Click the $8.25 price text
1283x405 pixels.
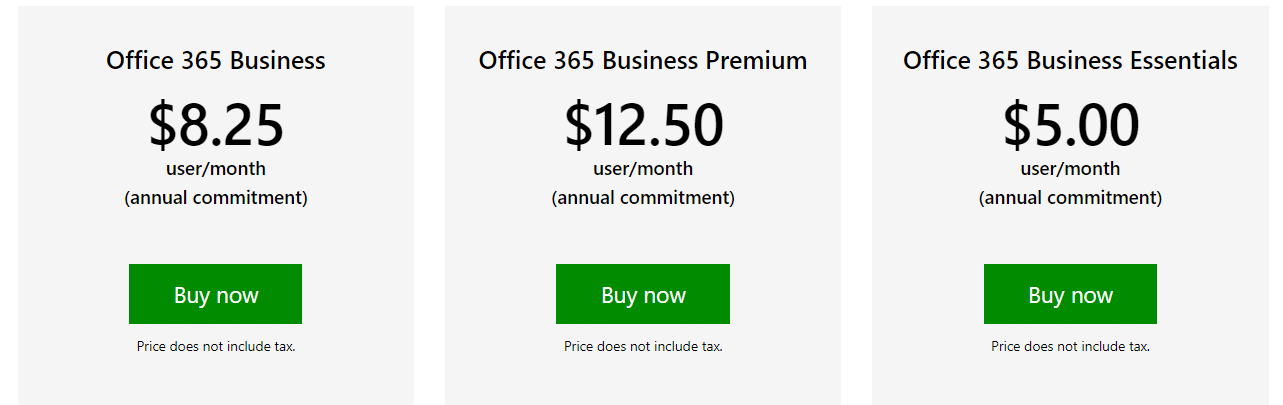point(216,125)
